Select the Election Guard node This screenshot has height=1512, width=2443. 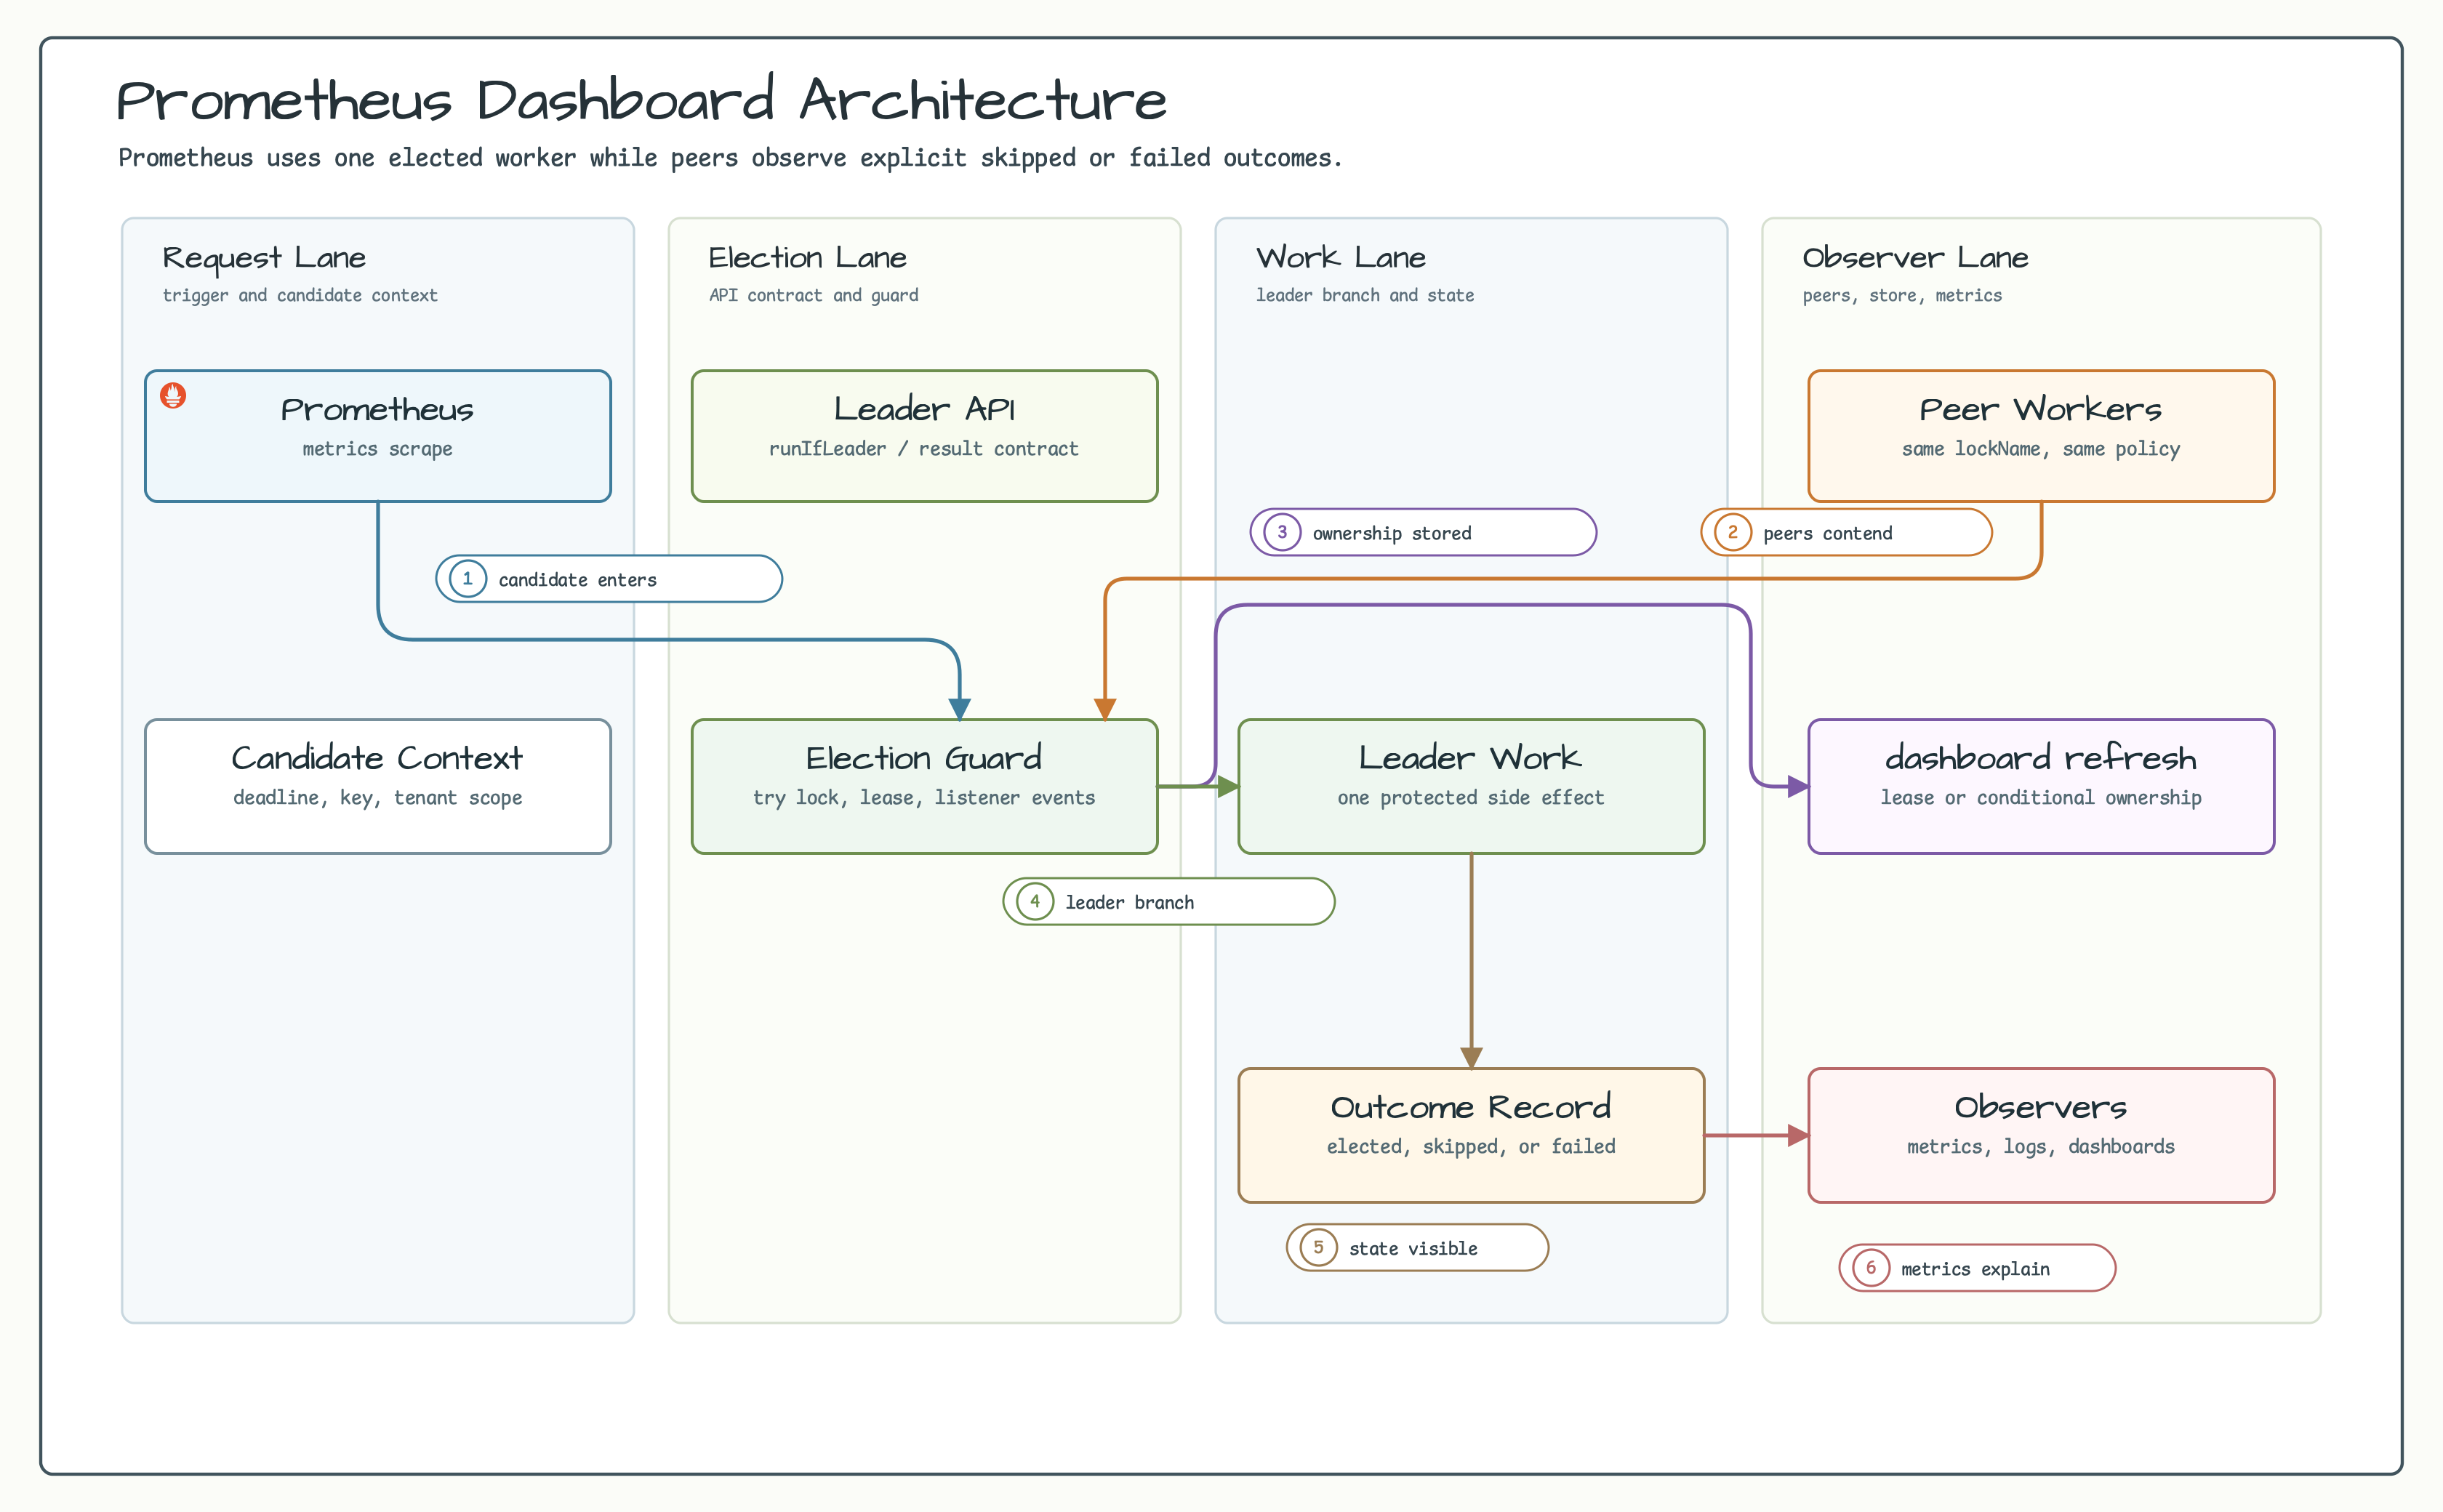click(x=924, y=786)
